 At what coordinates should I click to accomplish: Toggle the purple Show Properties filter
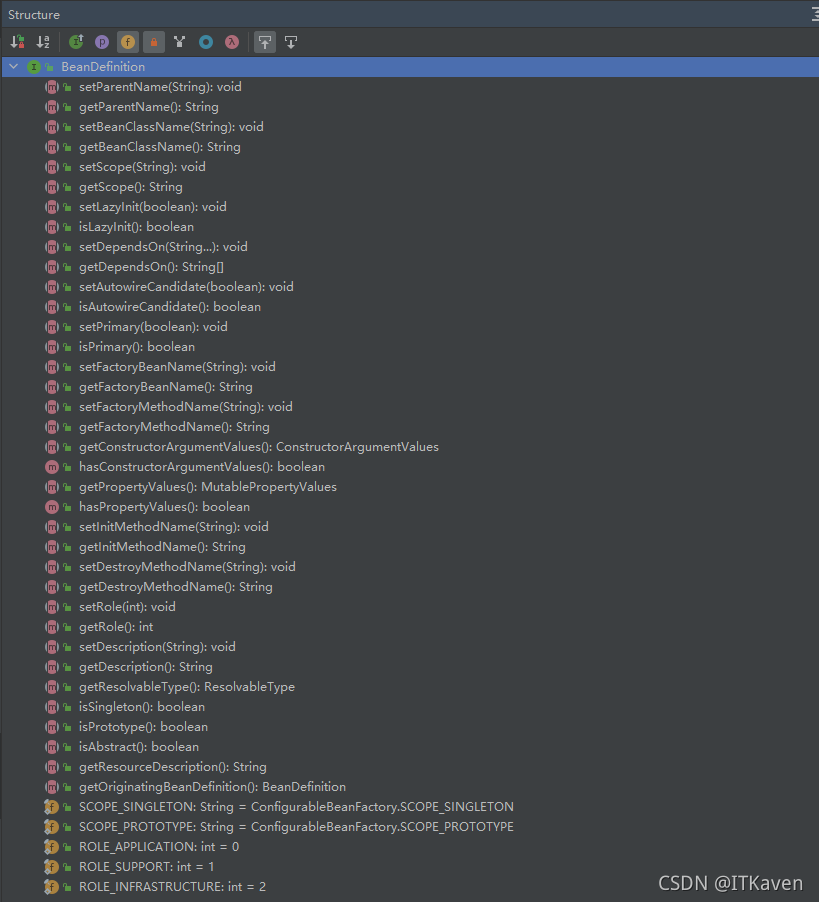101,42
